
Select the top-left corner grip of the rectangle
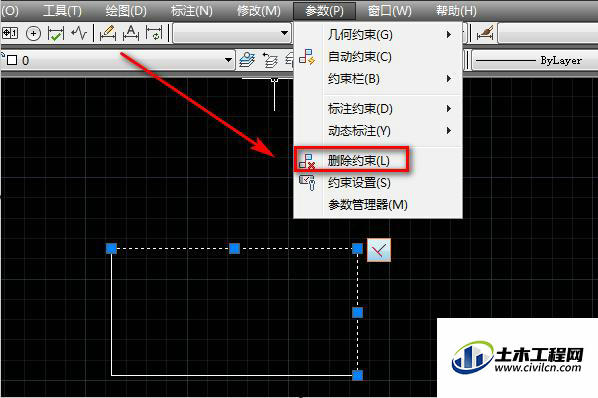pos(111,249)
